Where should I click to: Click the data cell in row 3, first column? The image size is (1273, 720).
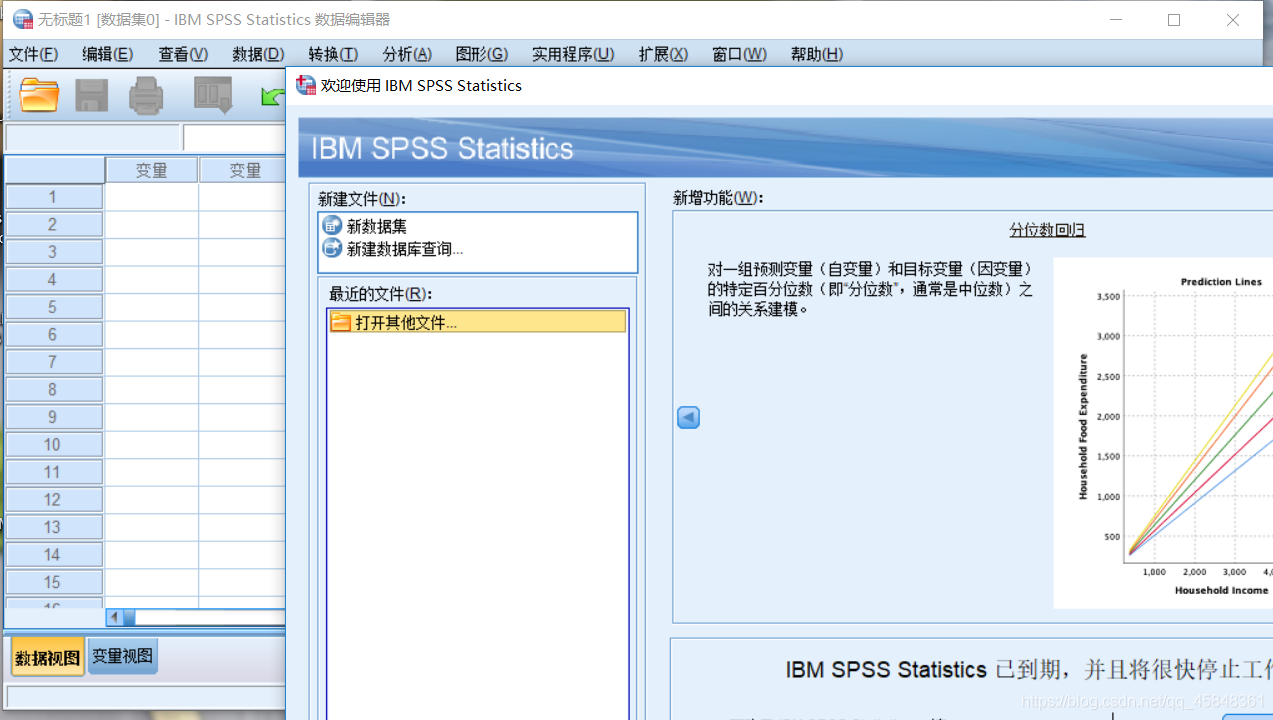pyautogui.click(x=152, y=252)
